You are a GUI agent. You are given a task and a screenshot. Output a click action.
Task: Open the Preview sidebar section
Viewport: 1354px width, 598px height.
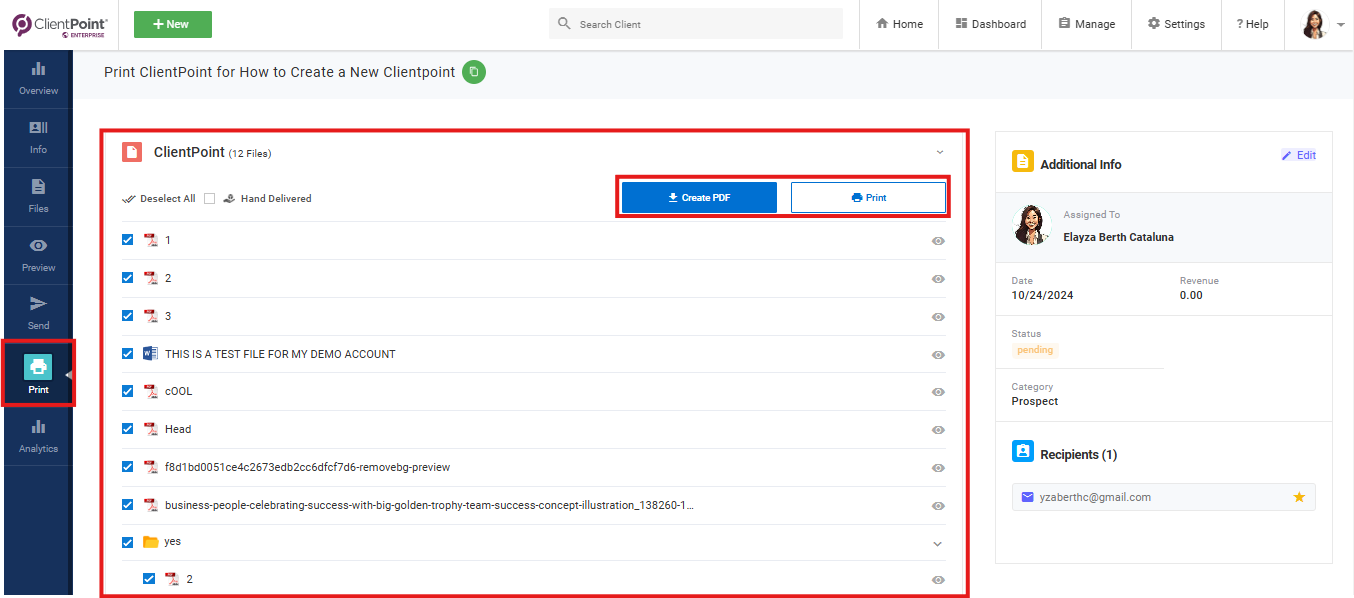[38, 256]
